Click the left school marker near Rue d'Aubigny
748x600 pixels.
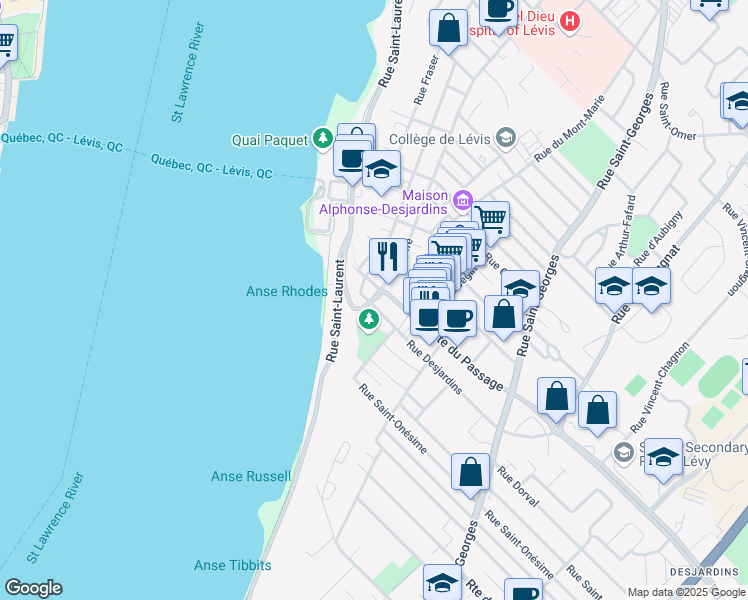click(614, 289)
